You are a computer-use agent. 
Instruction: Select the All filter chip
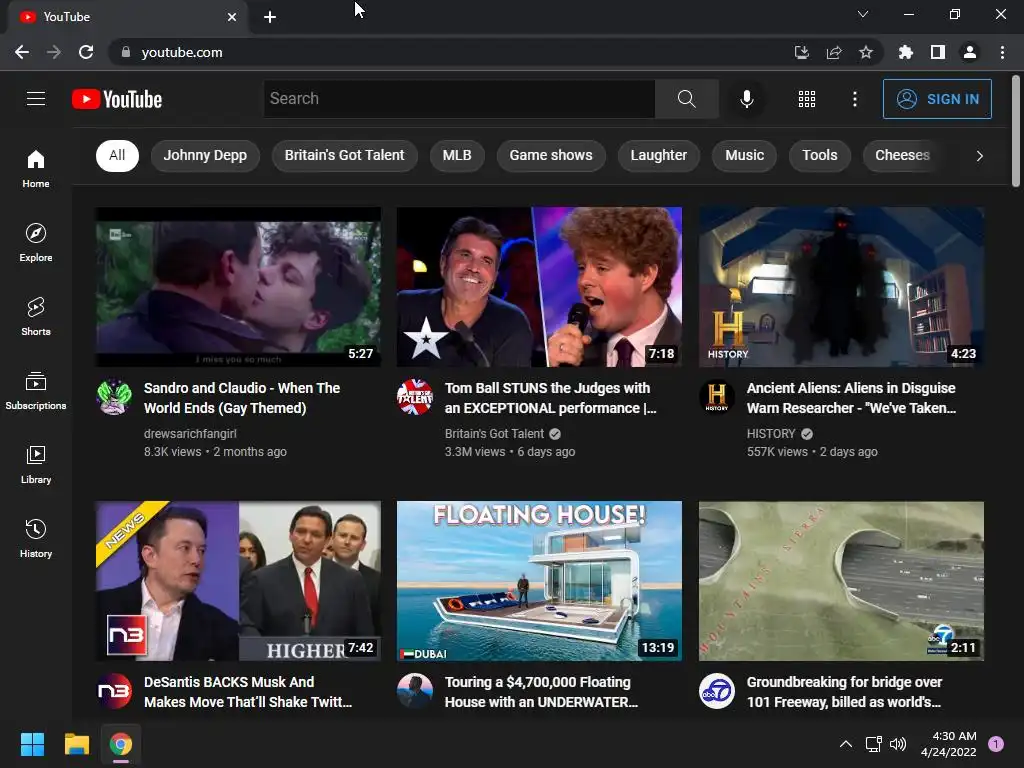(x=118, y=155)
